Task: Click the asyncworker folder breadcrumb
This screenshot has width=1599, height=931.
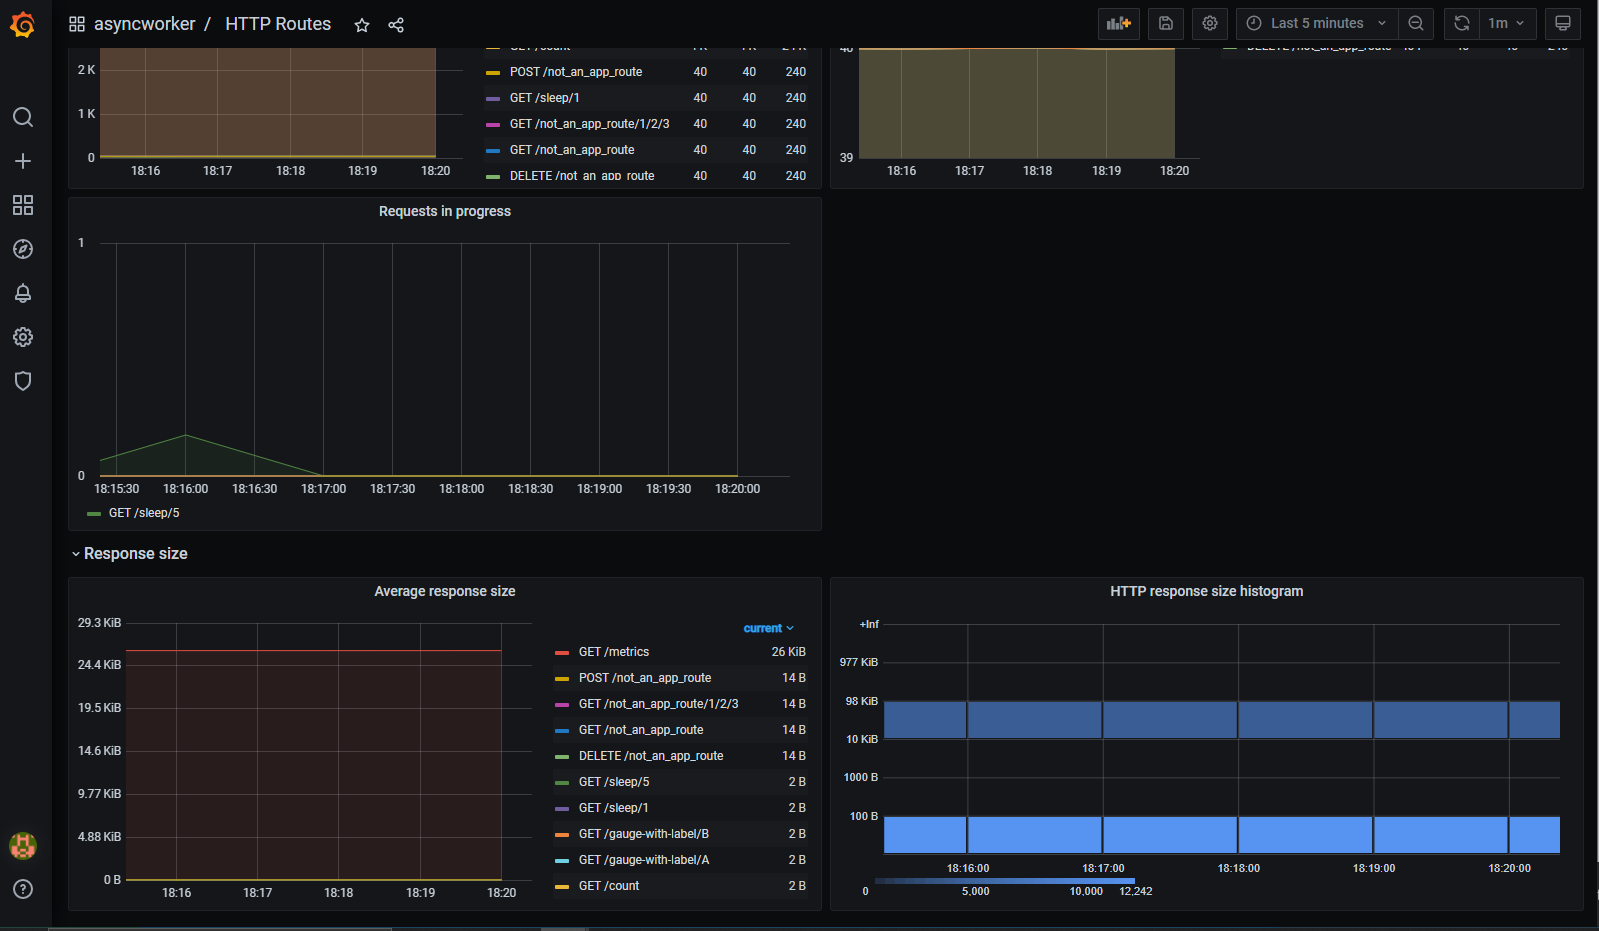Action: point(144,24)
